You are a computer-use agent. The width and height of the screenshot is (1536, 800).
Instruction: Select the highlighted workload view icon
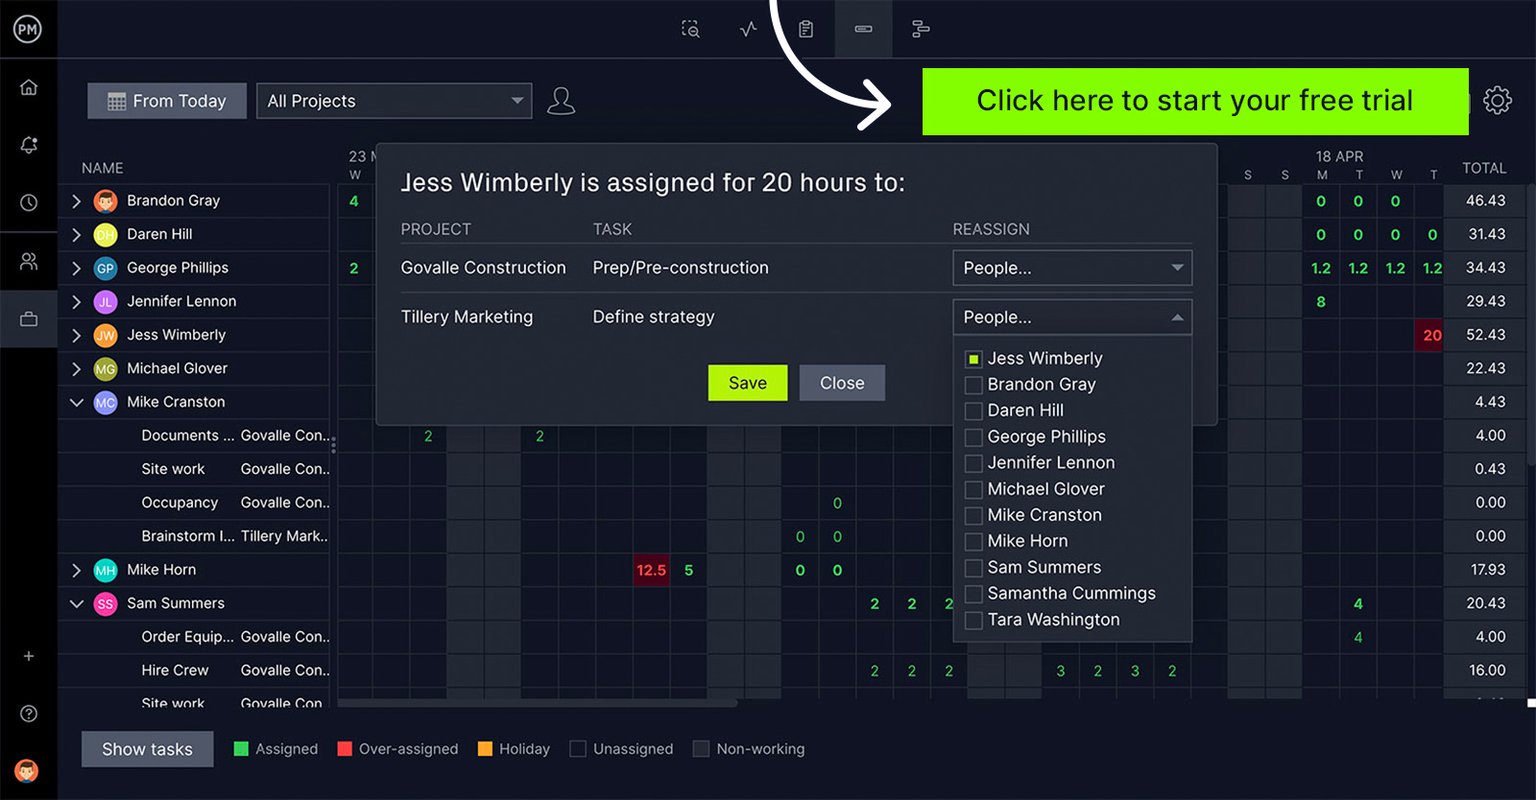(863, 29)
